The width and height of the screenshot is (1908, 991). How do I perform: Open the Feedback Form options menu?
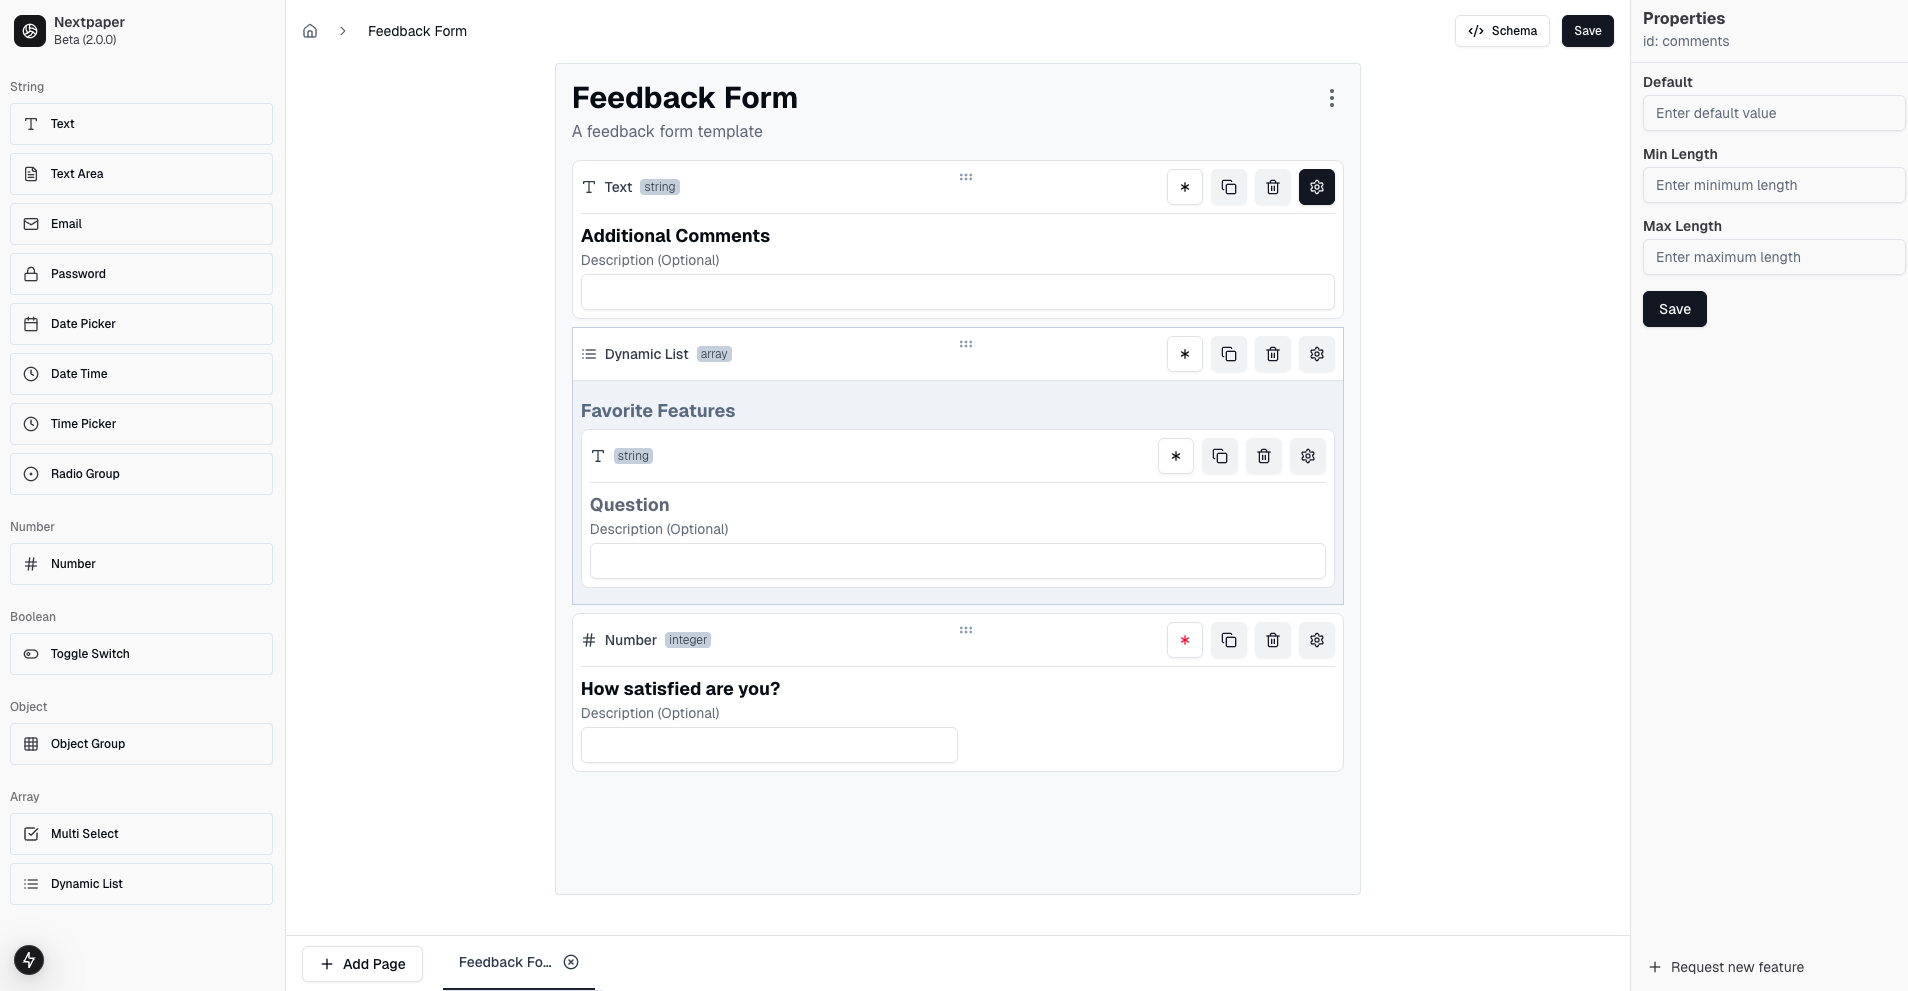point(1333,98)
